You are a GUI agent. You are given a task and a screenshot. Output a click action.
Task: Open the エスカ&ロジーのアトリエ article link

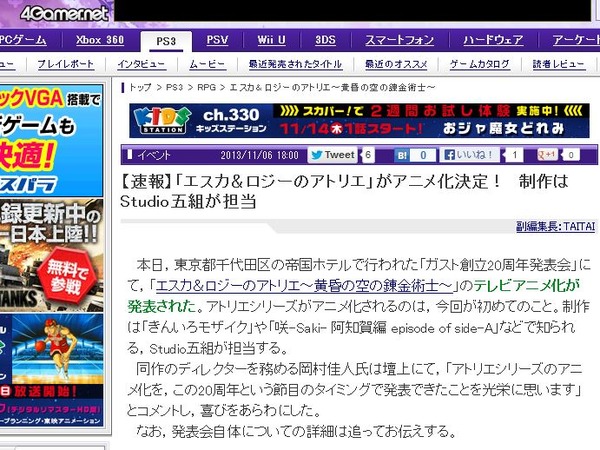[304, 285]
